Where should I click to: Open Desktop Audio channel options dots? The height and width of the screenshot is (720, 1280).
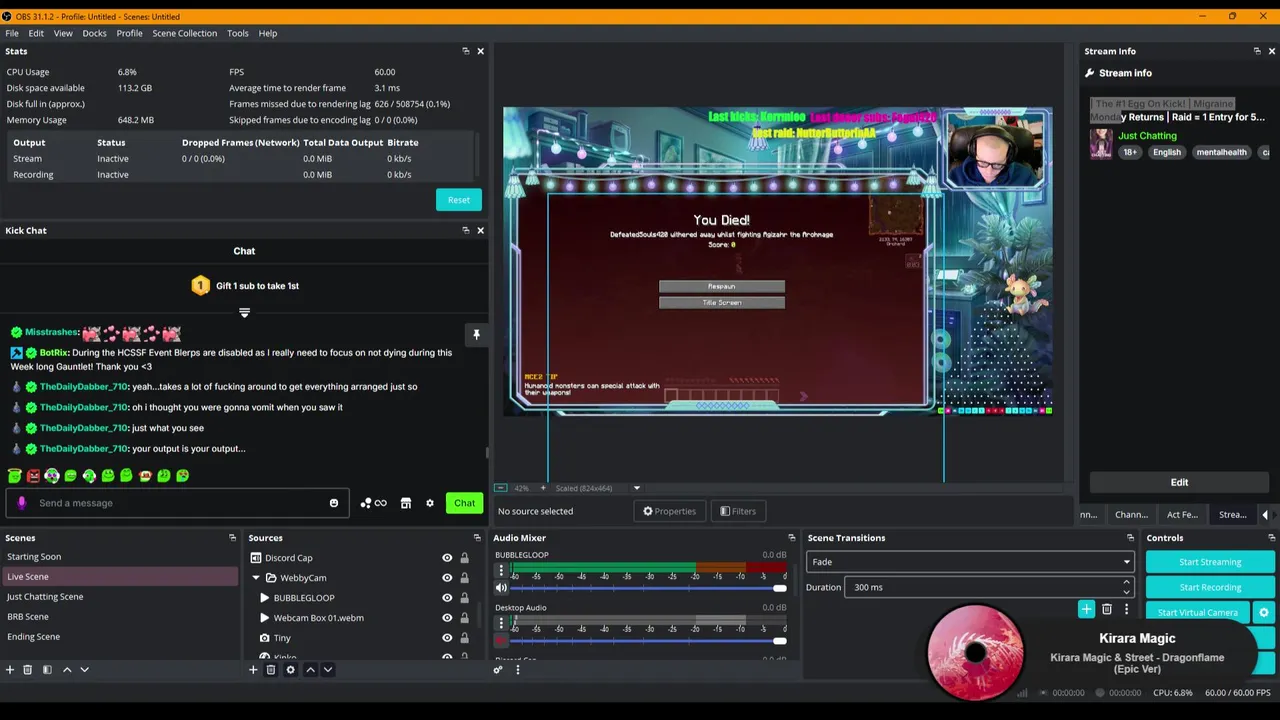coord(501,624)
